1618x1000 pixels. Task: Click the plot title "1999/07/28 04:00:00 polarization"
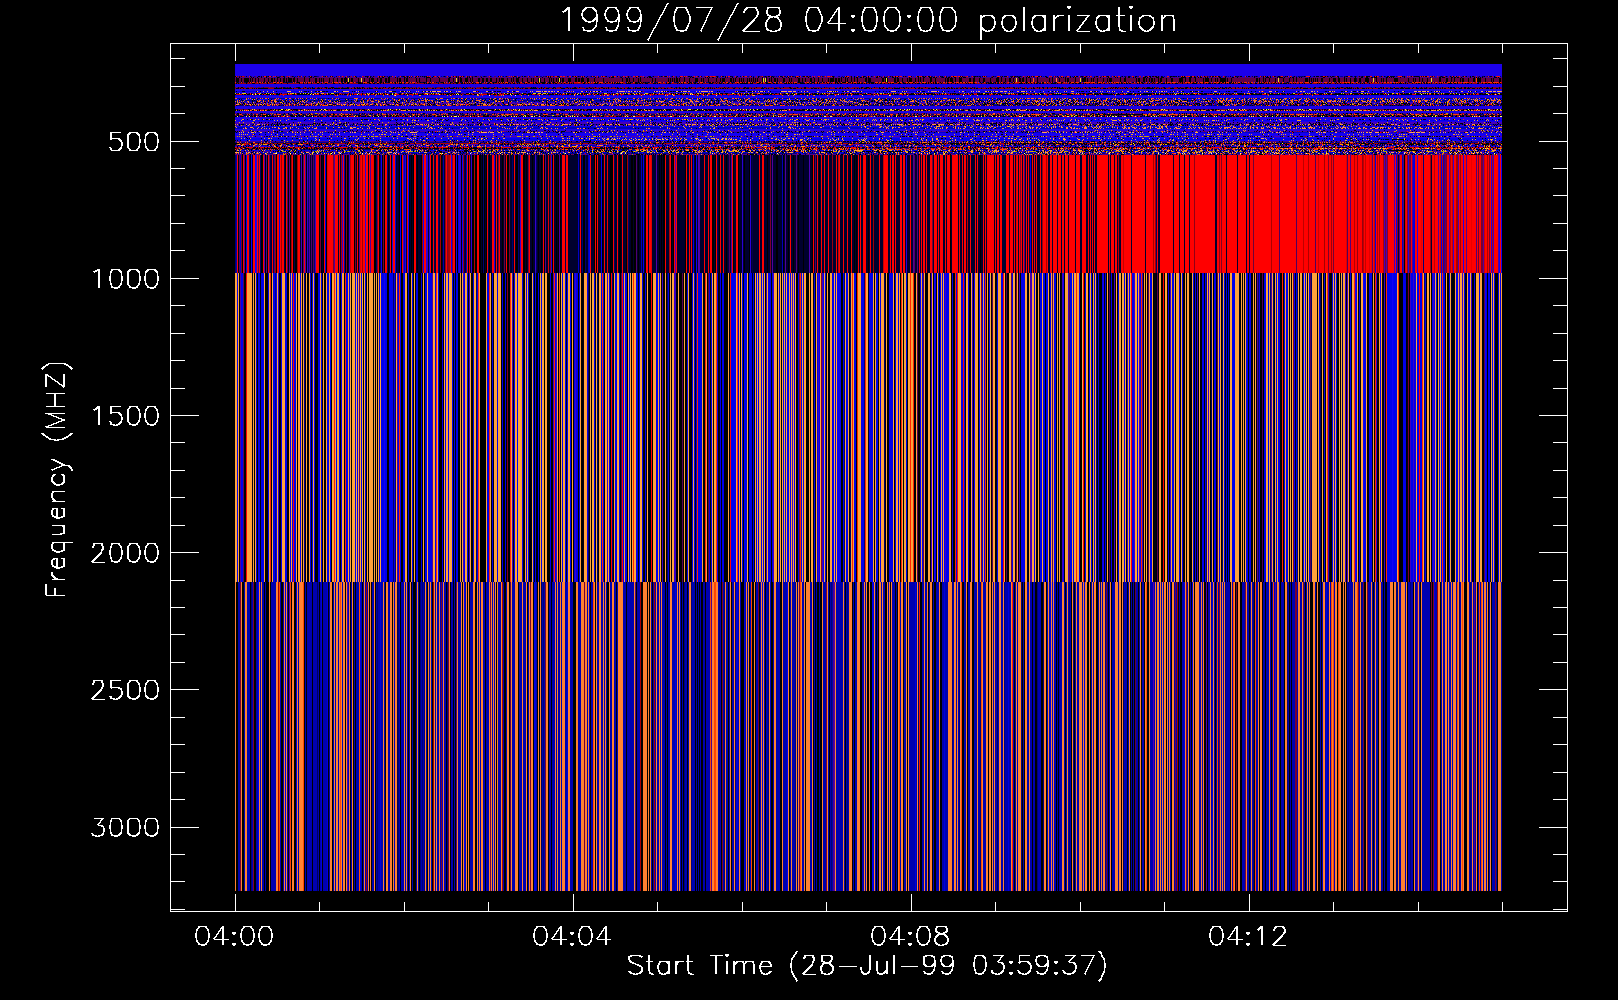868,21
